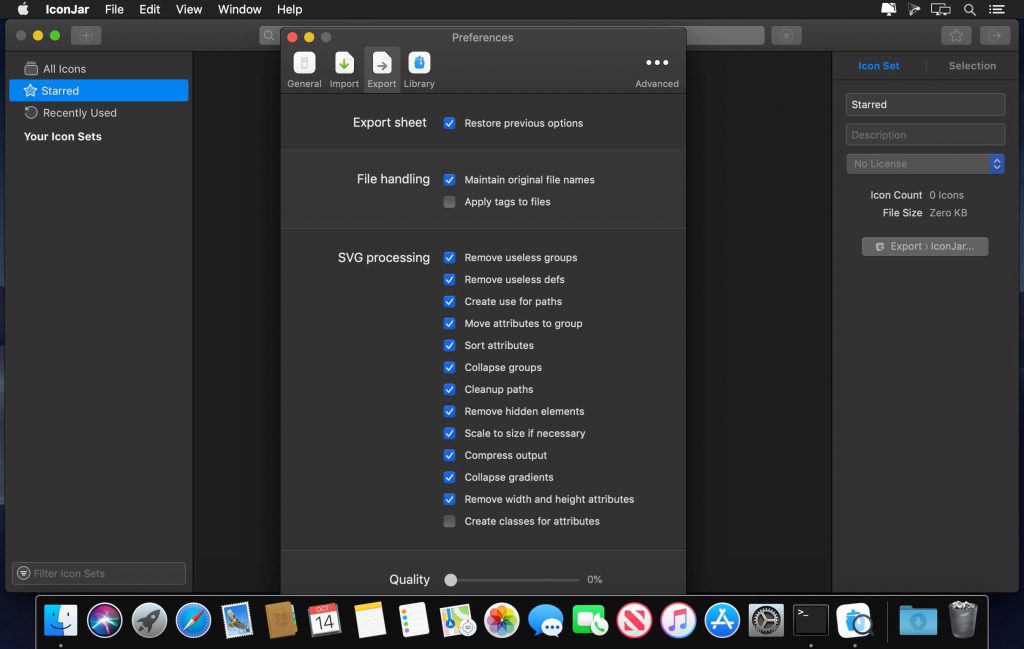
Task: Switch to the Selection tab
Action: coord(972,66)
